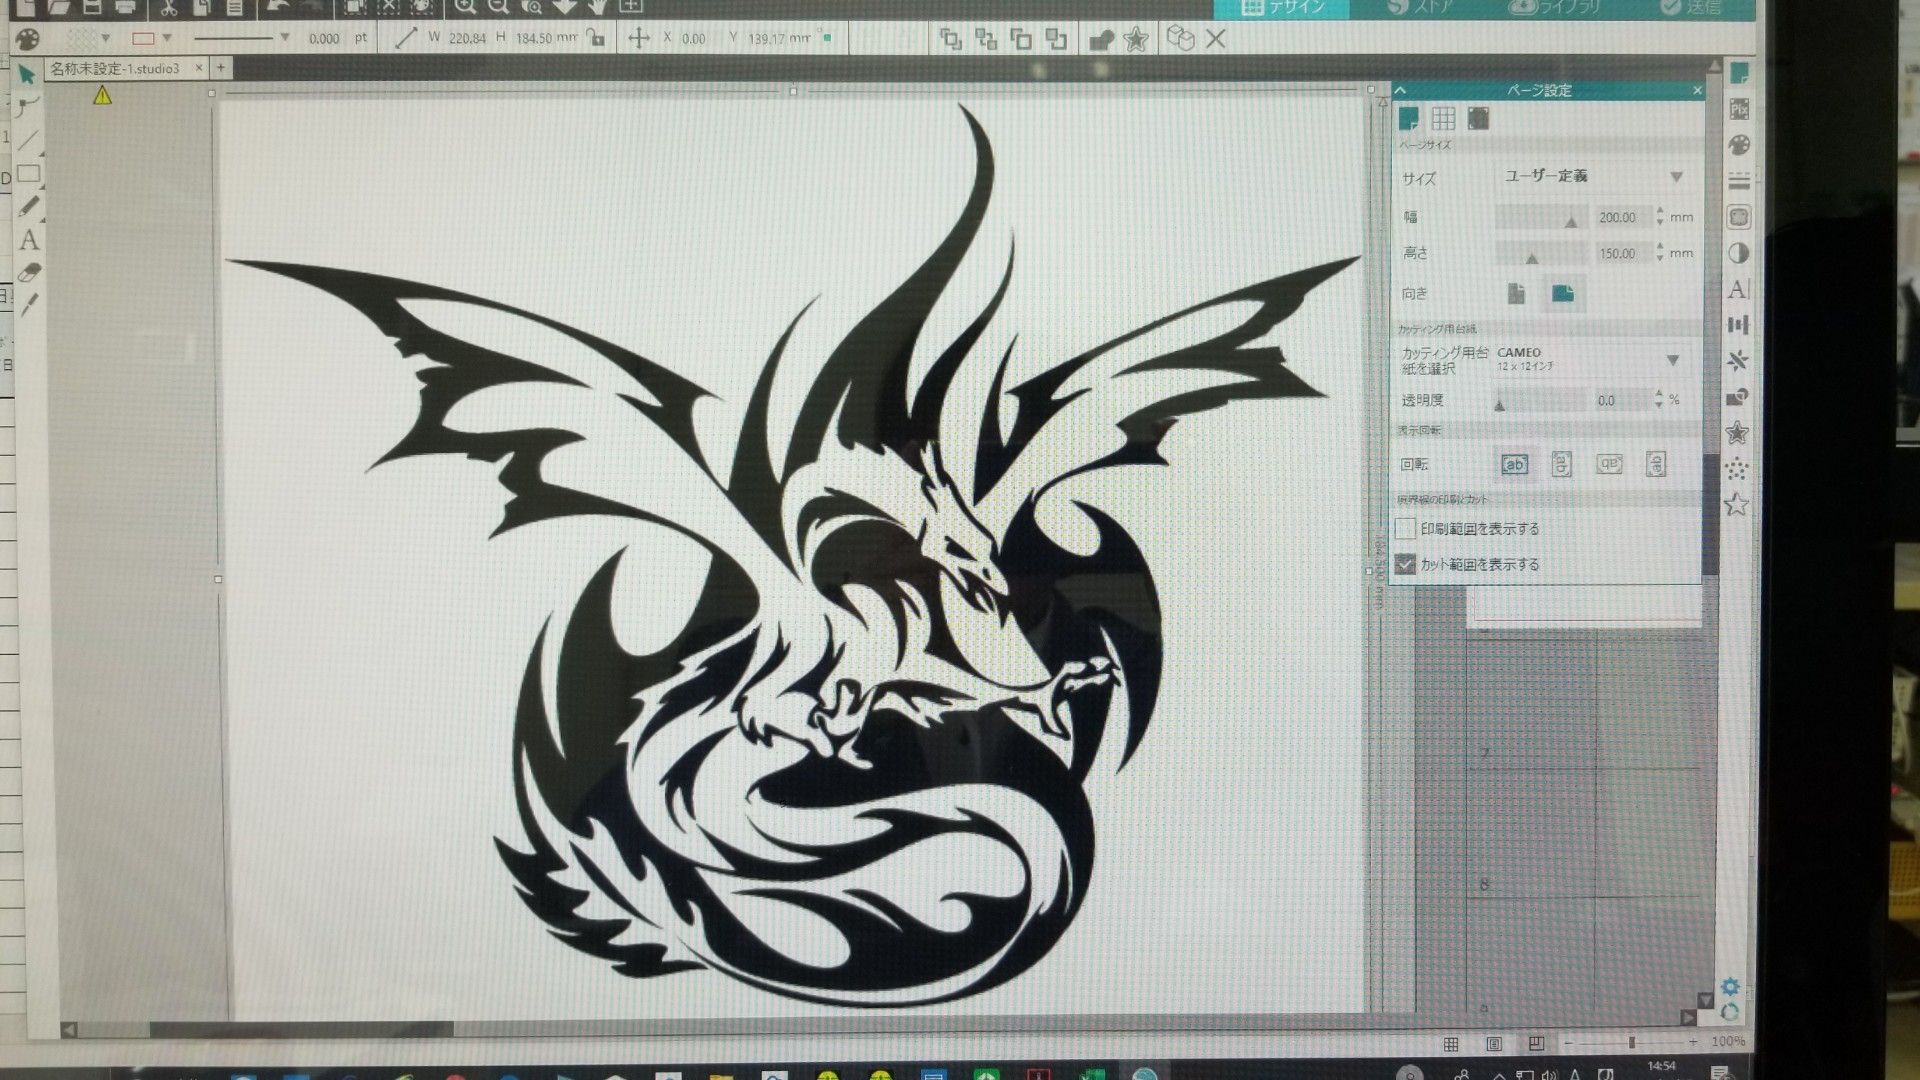Viewport: 1920px width, 1080px height.
Task: Open the サイズ ユーザー定義 dropdown
Action: 1676,177
